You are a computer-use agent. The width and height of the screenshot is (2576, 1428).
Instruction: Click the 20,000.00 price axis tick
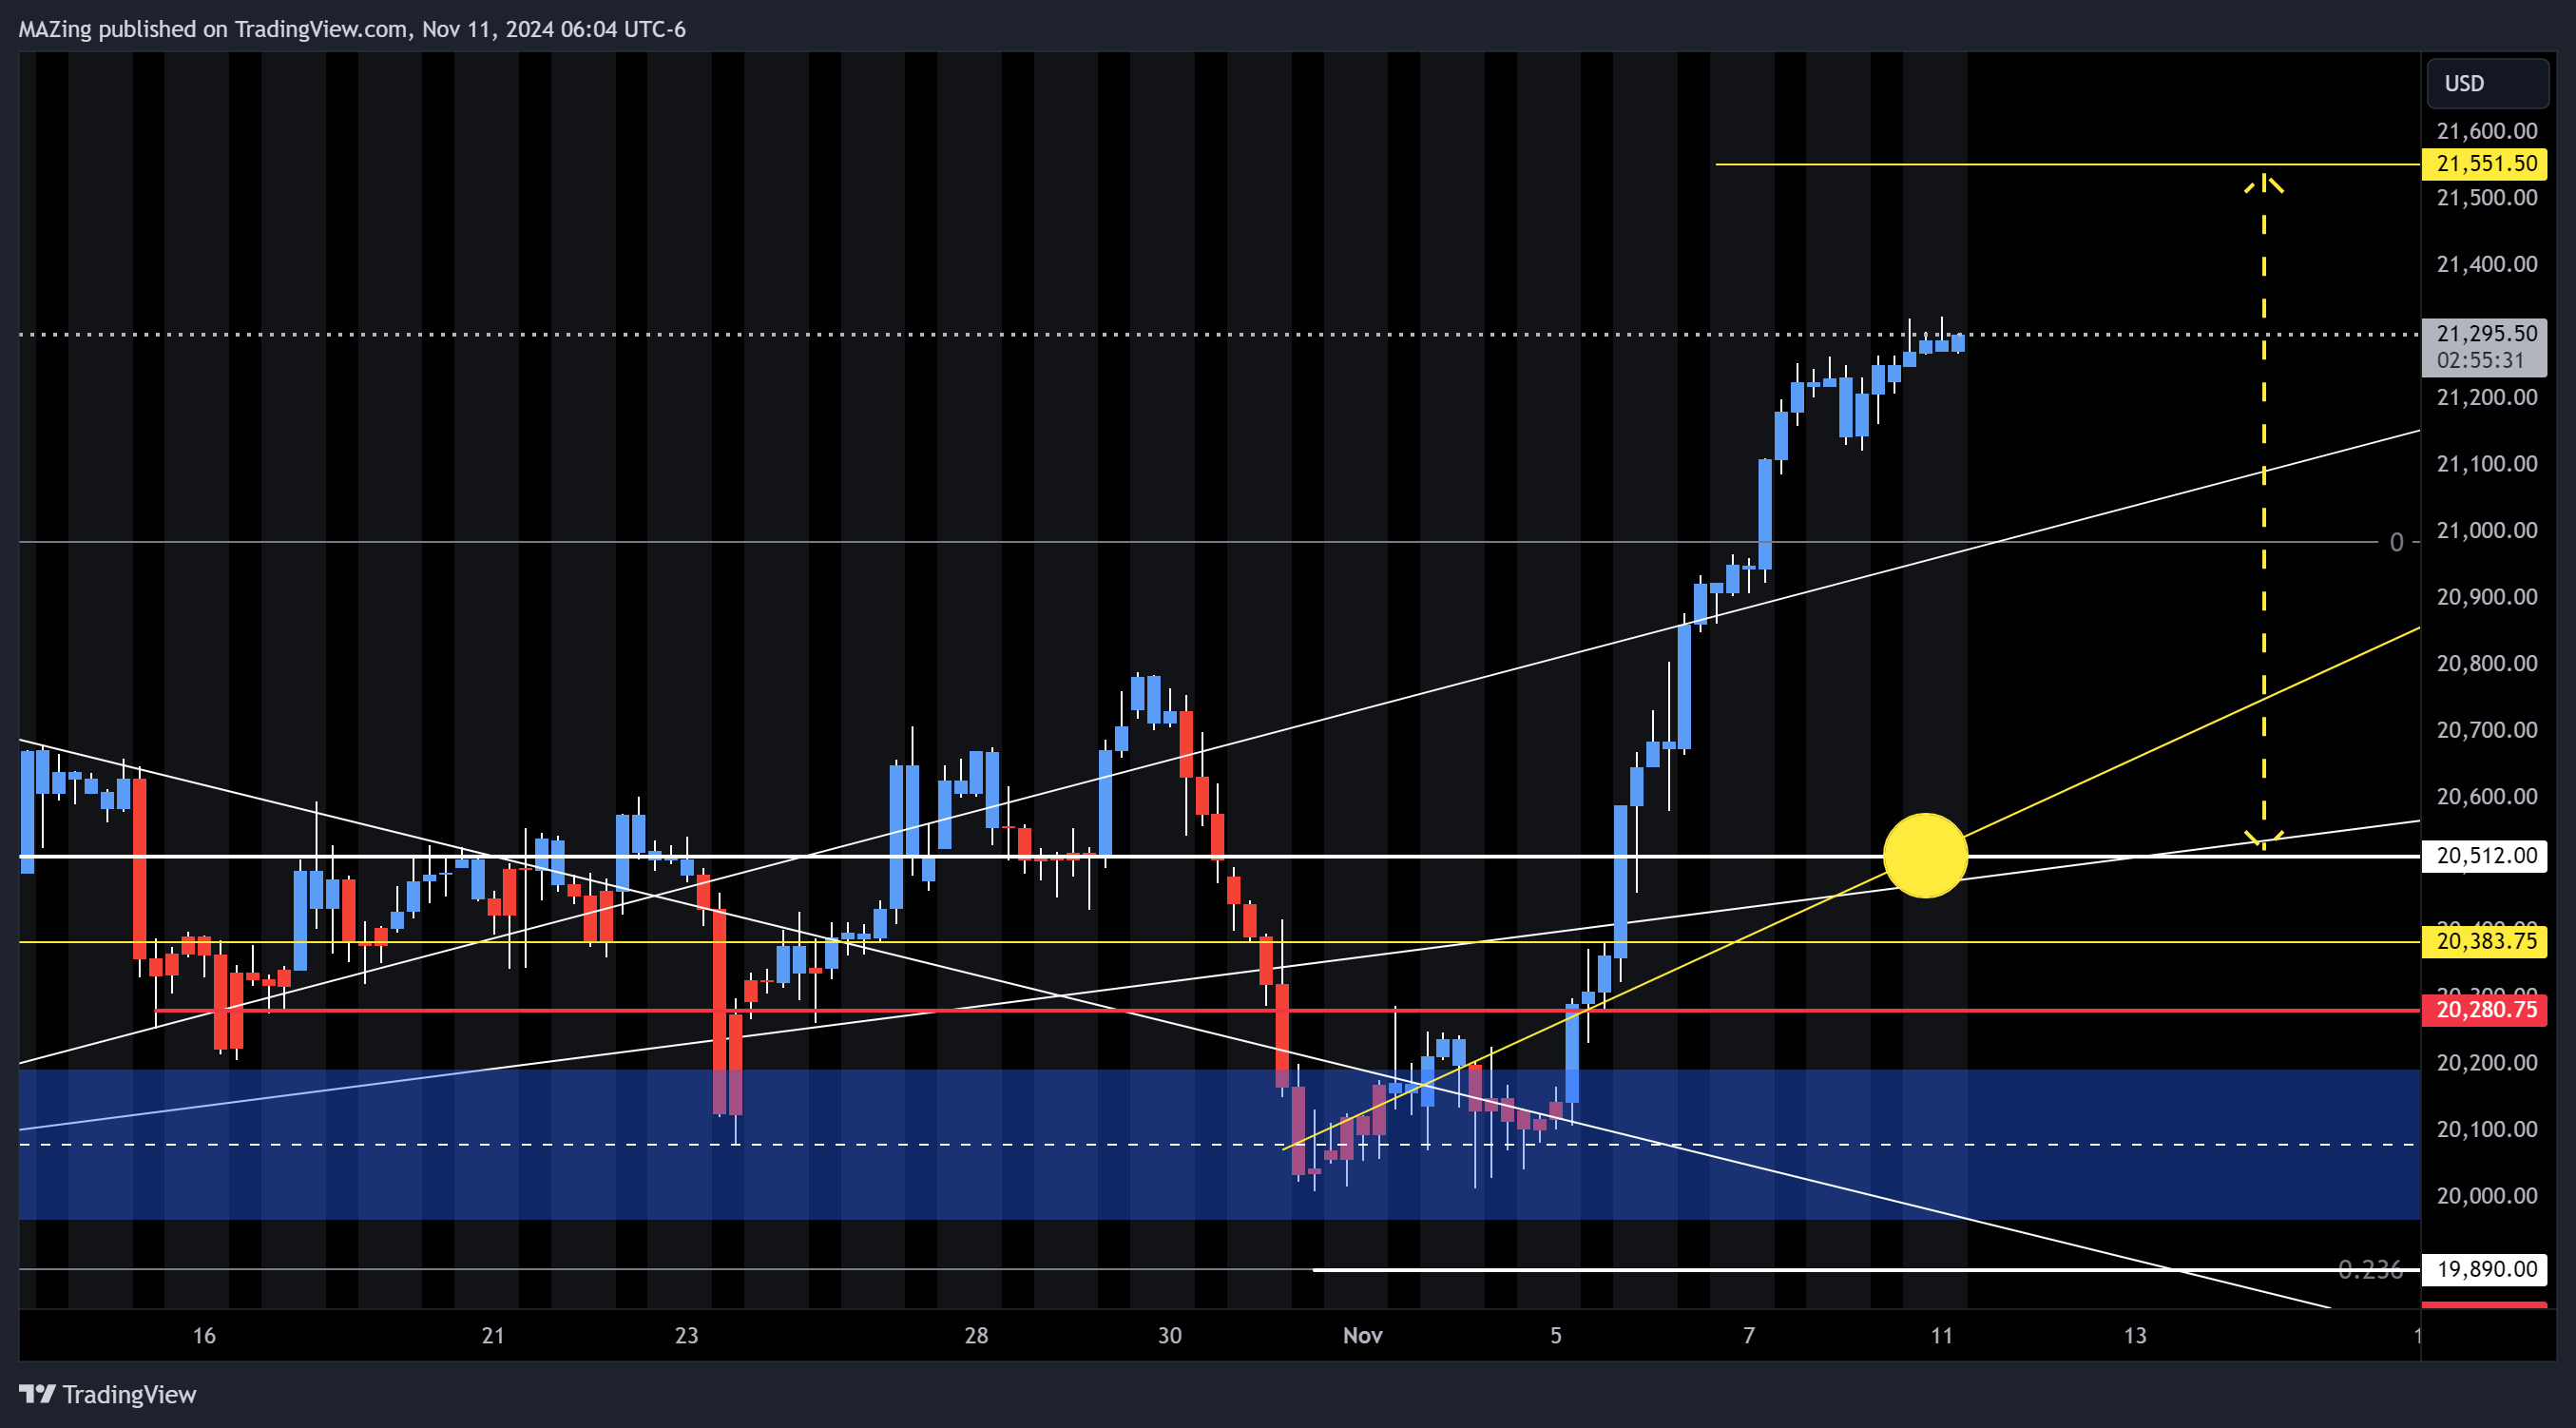point(2486,1196)
